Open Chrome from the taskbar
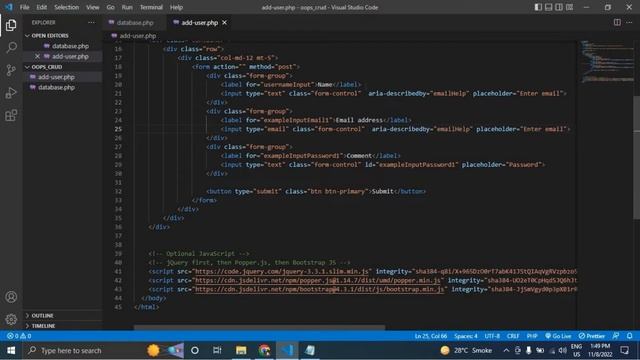 pos(264,350)
